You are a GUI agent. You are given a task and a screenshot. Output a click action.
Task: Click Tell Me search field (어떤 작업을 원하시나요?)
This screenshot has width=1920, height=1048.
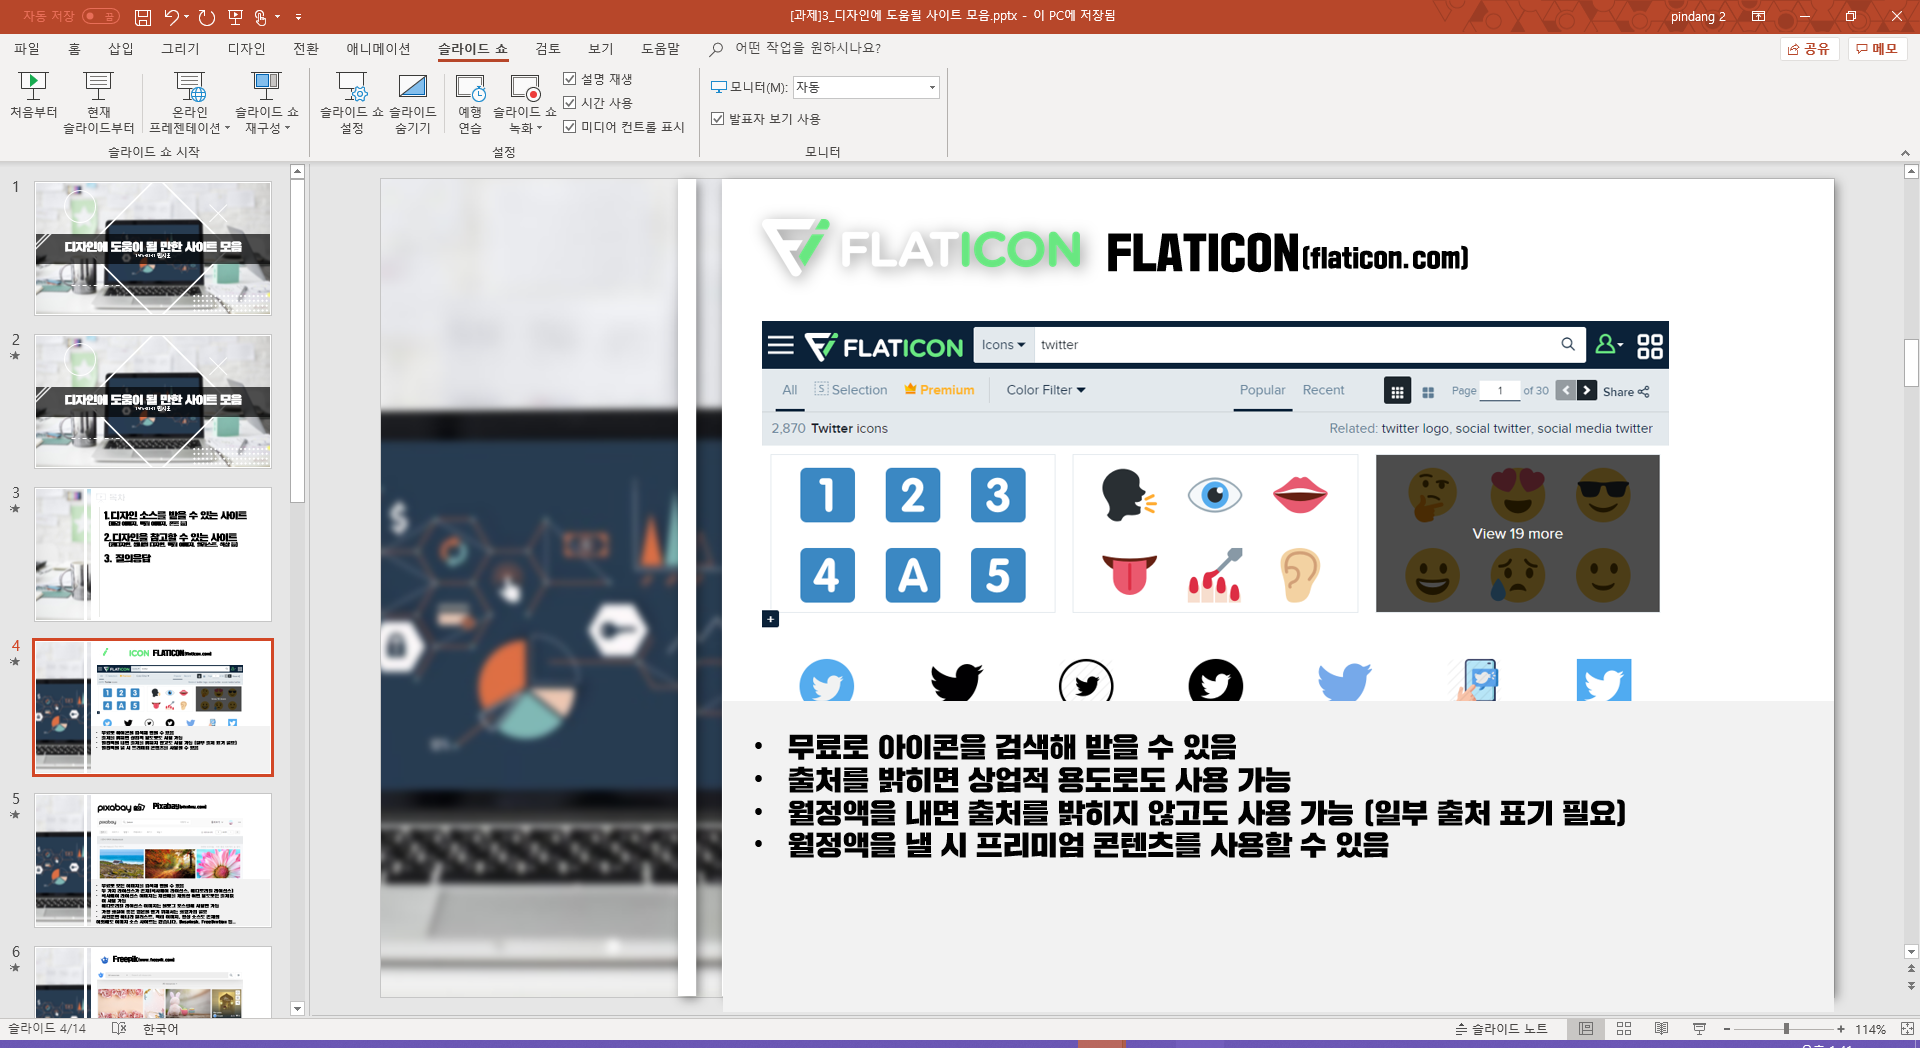coord(808,48)
